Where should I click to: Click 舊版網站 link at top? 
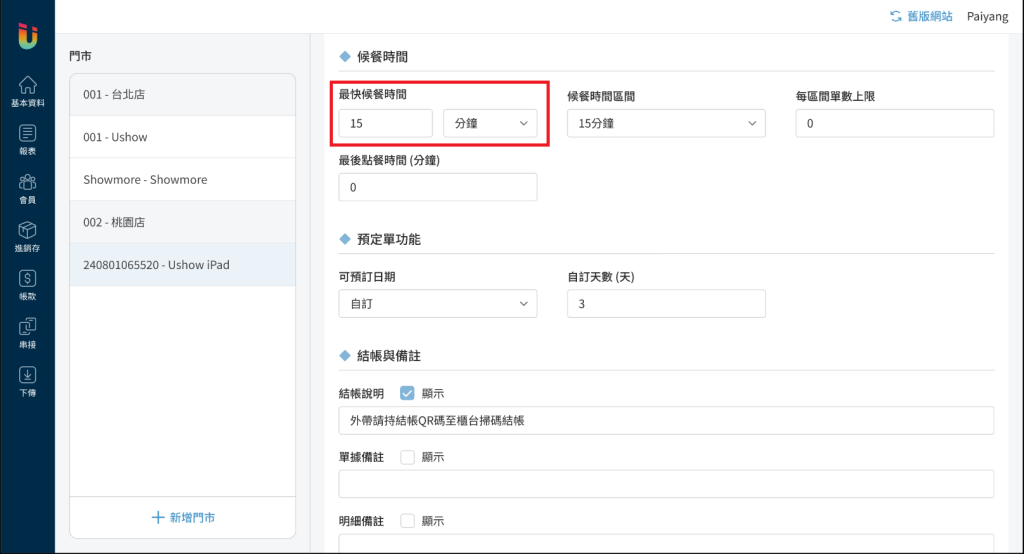[920, 17]
